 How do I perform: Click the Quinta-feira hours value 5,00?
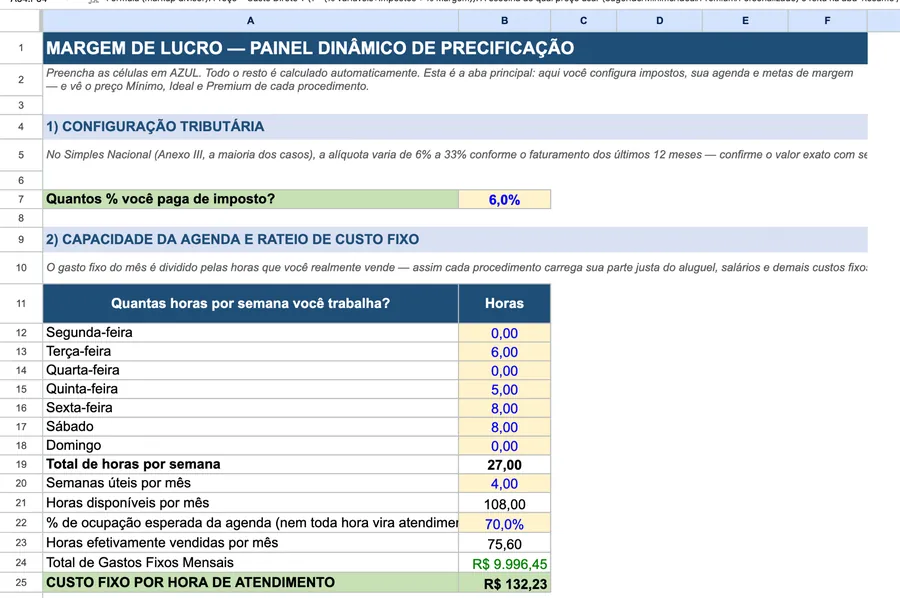coord(504,390)
